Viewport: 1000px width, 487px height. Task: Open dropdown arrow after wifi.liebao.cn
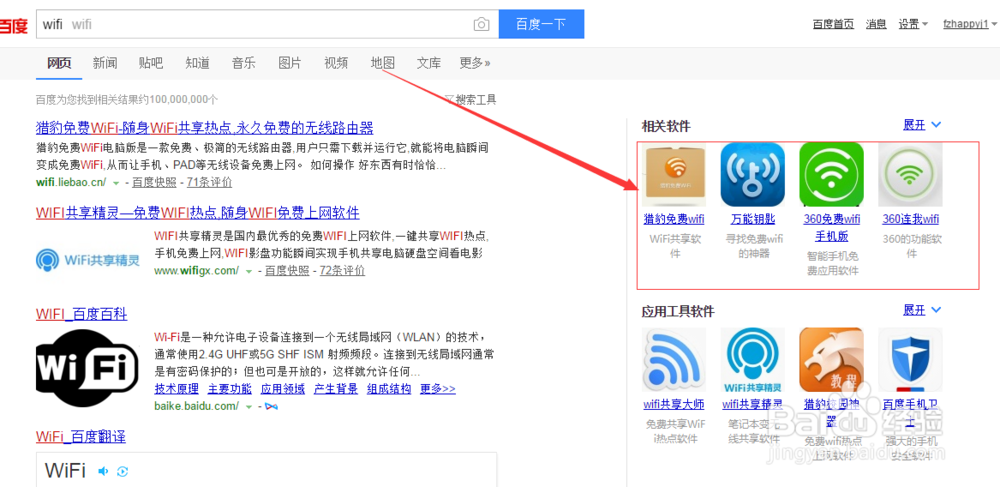[116, 183]
